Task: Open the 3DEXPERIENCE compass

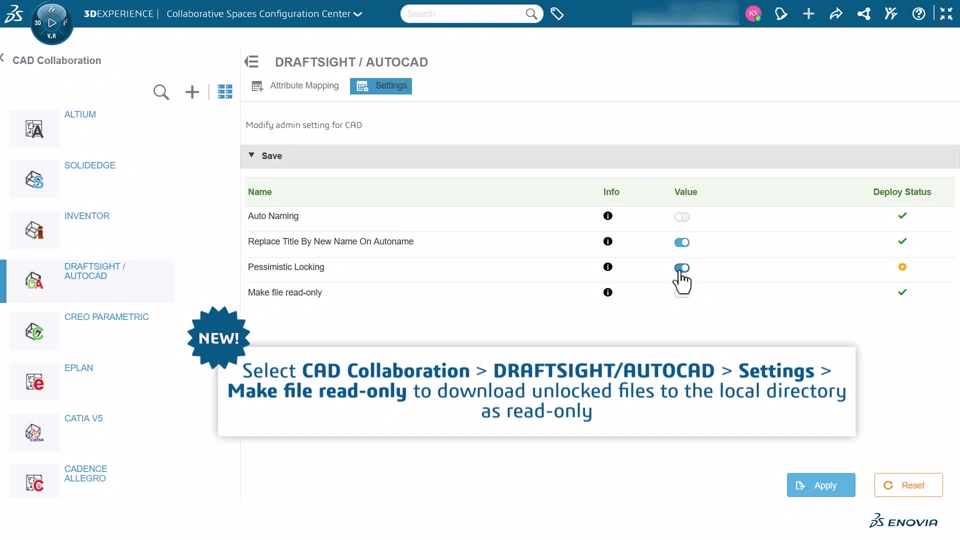Action: 51,23
